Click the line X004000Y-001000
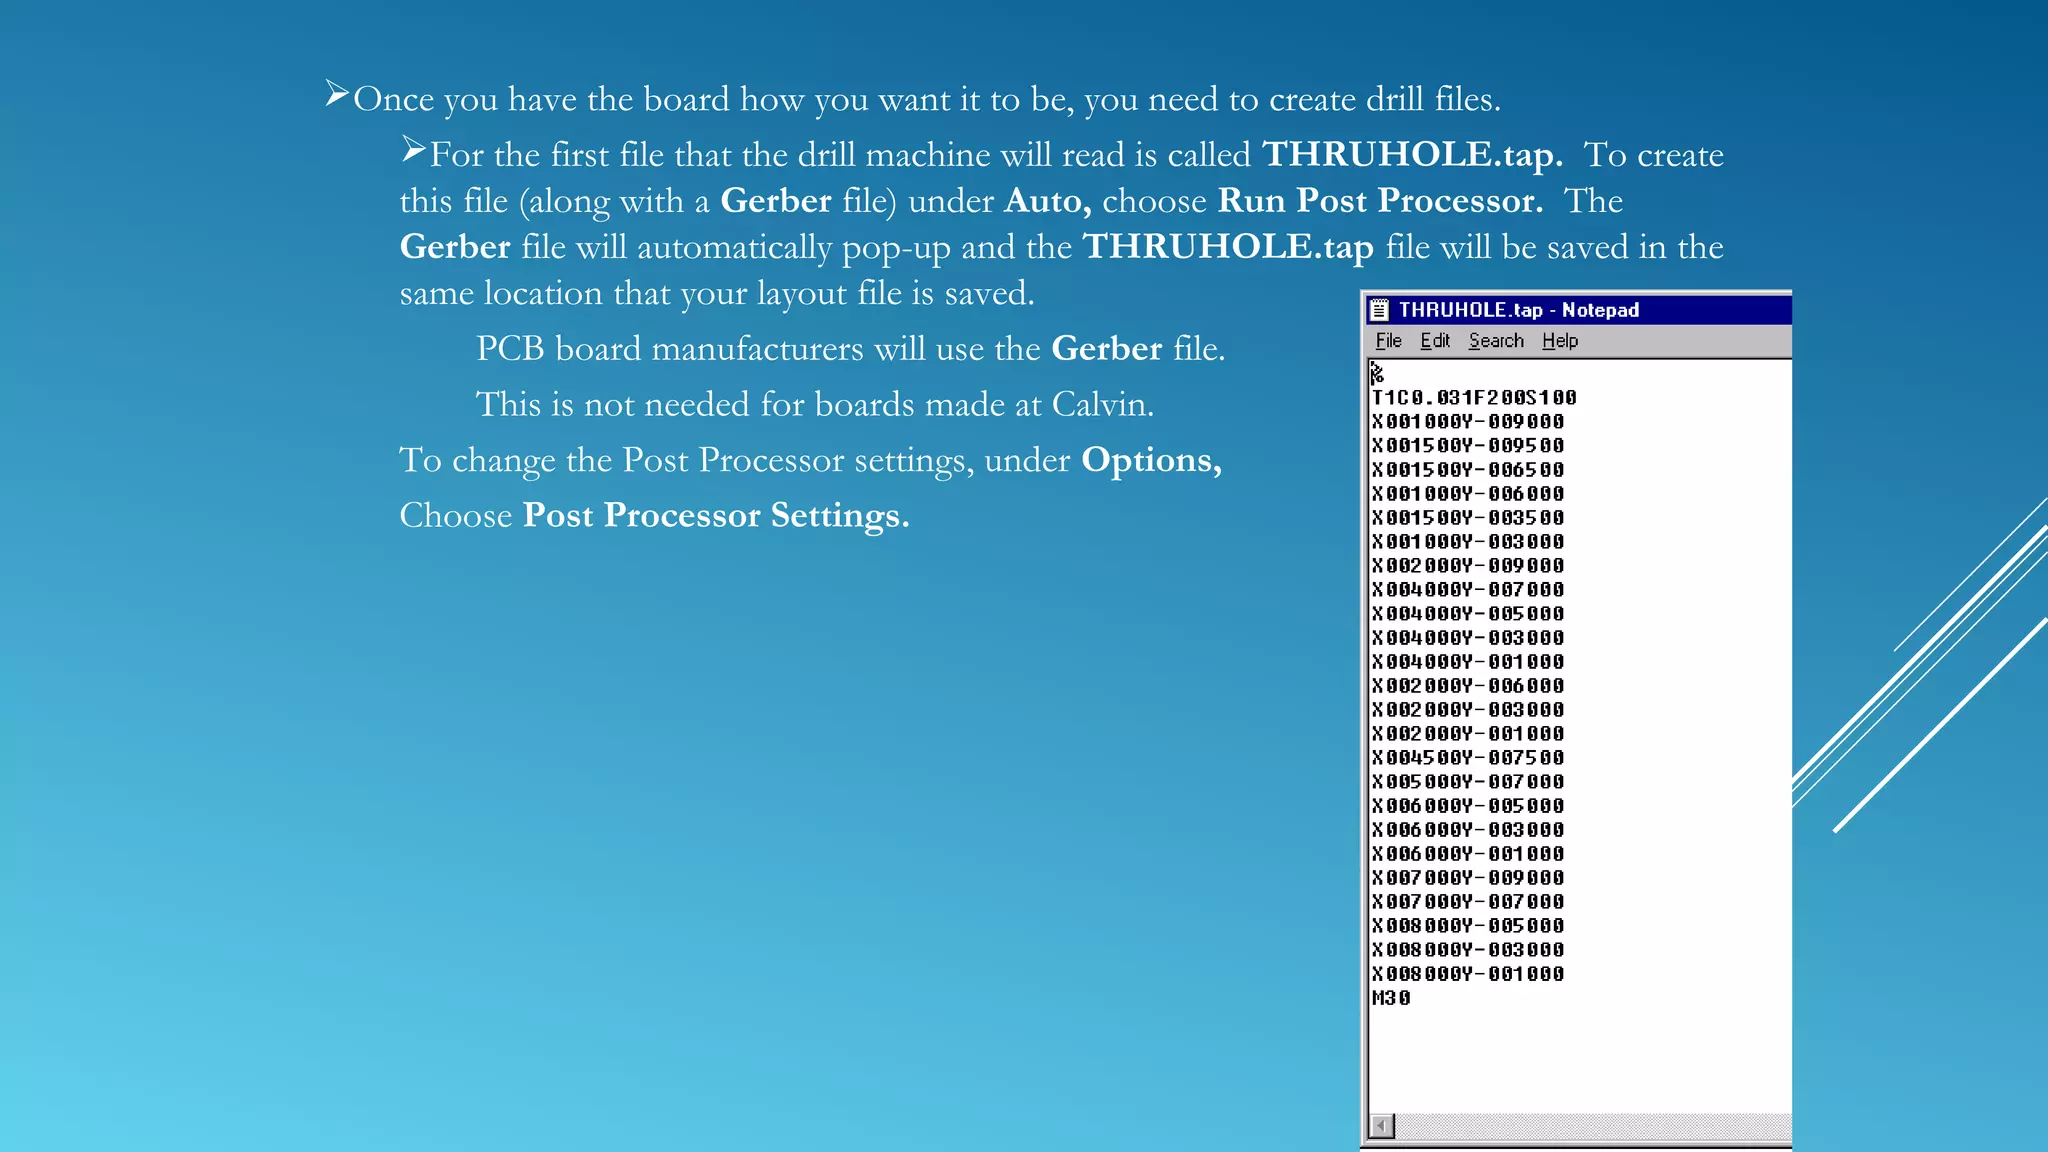Image resolution: width=2048 pixels, height=1152 pixels. (x=1468, y=662)
